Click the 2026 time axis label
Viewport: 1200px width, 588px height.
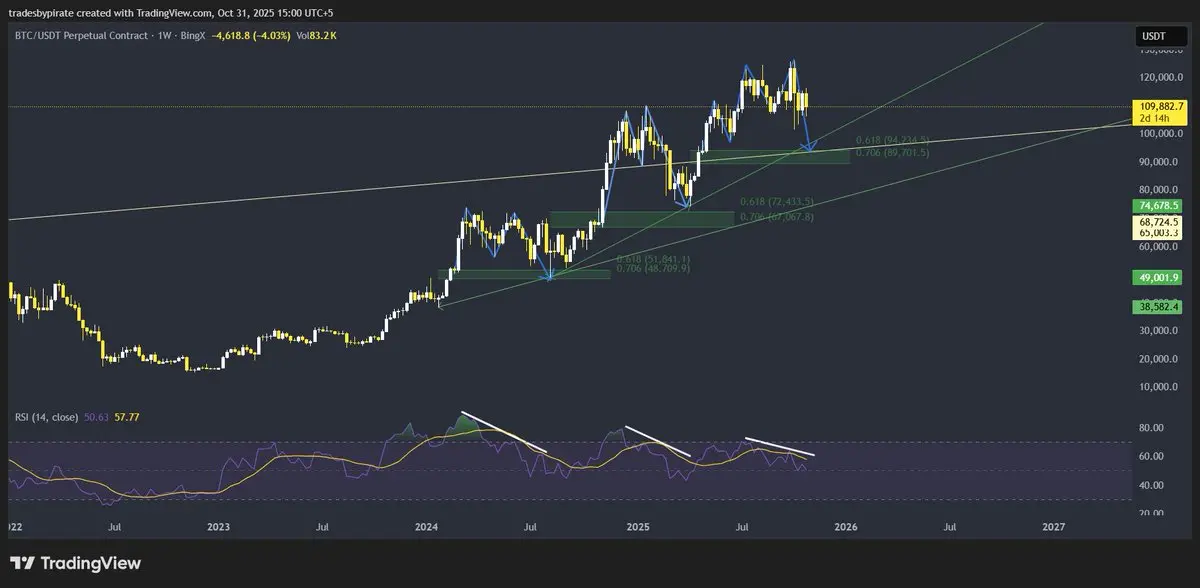point(845,526)
